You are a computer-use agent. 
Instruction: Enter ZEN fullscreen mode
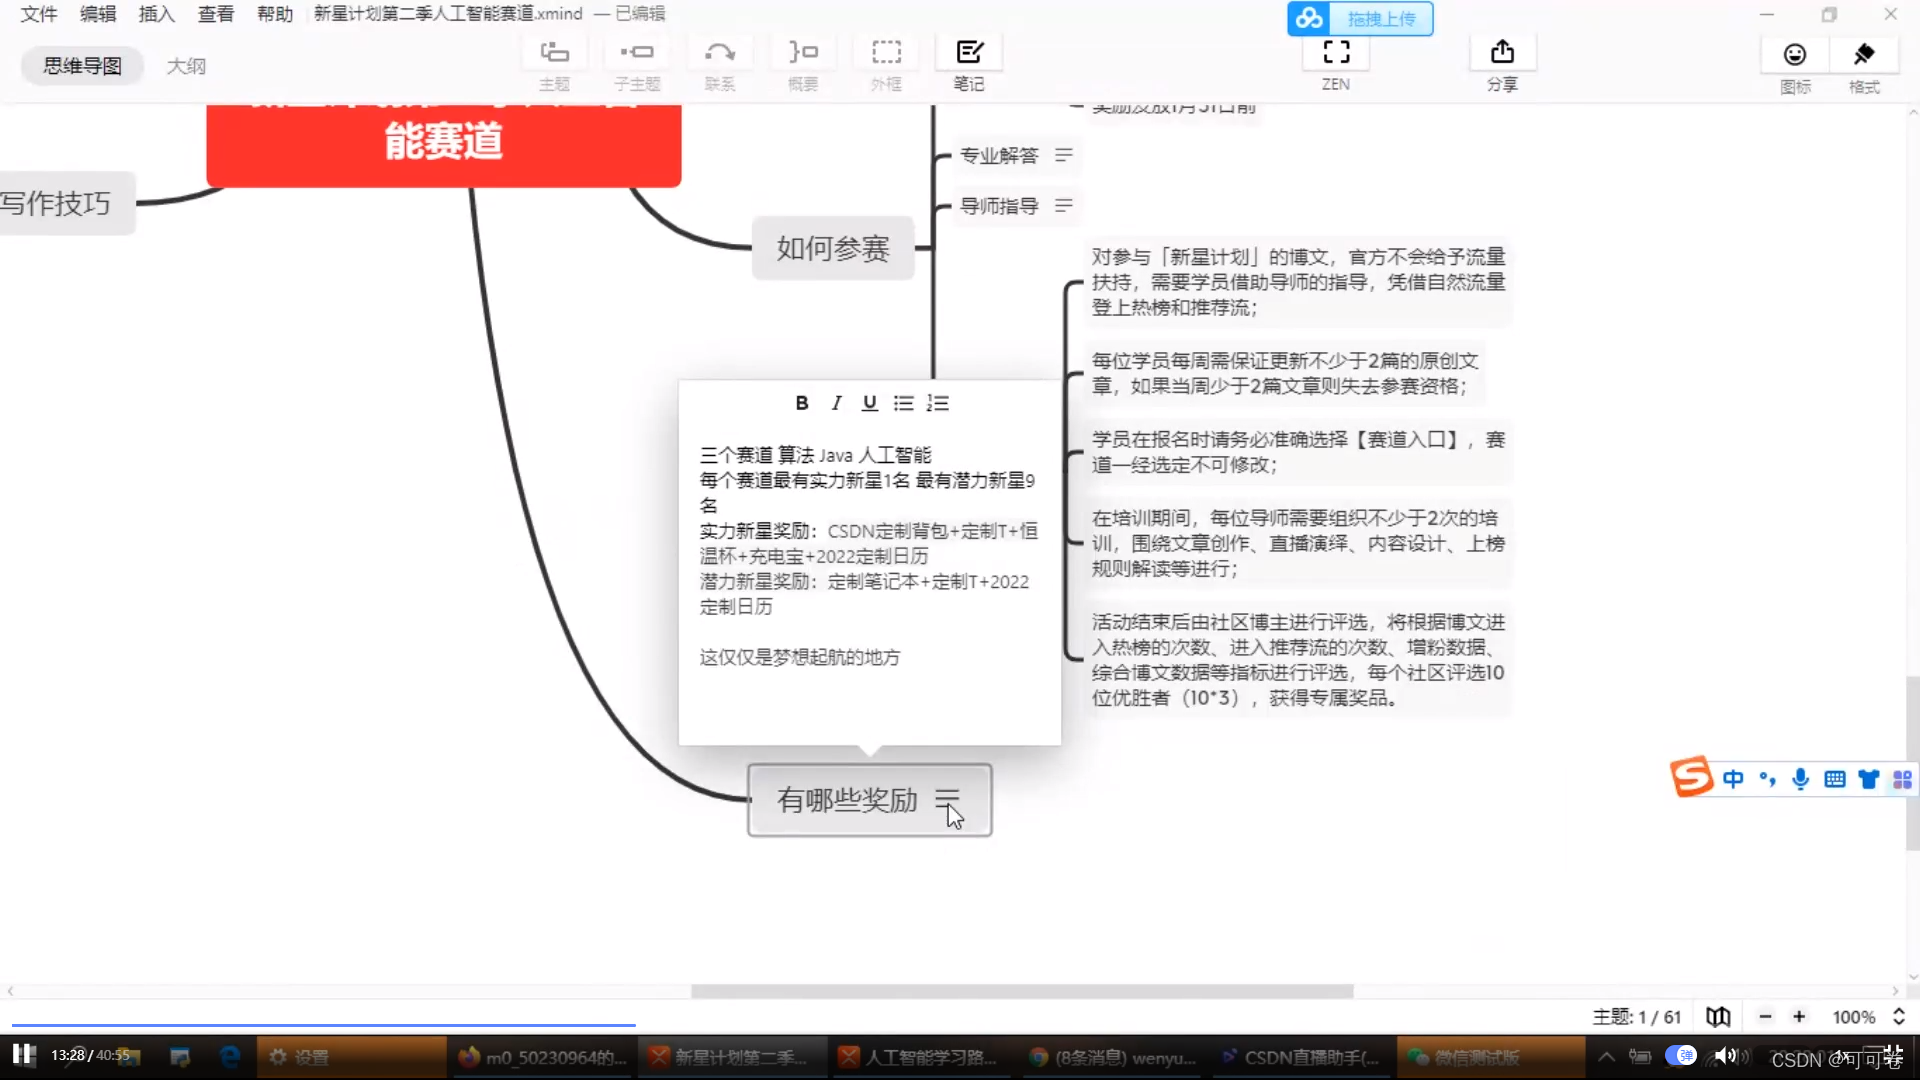pos(1336,52)
